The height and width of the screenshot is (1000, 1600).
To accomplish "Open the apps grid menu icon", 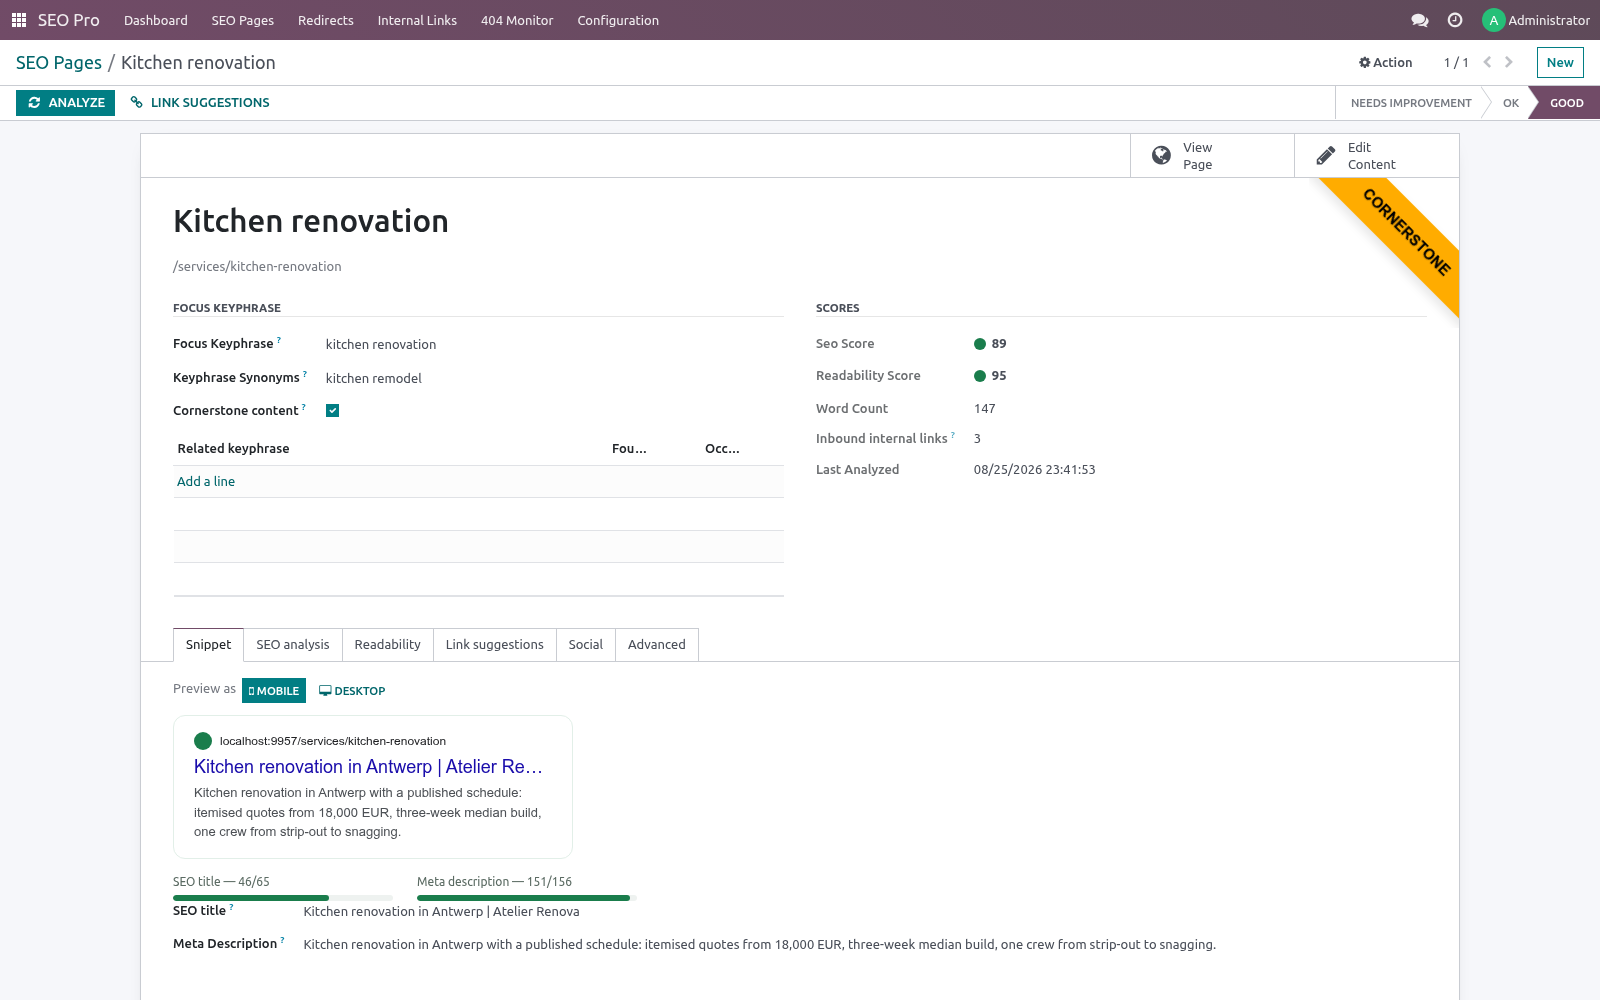I will click(x=19, y=20).
